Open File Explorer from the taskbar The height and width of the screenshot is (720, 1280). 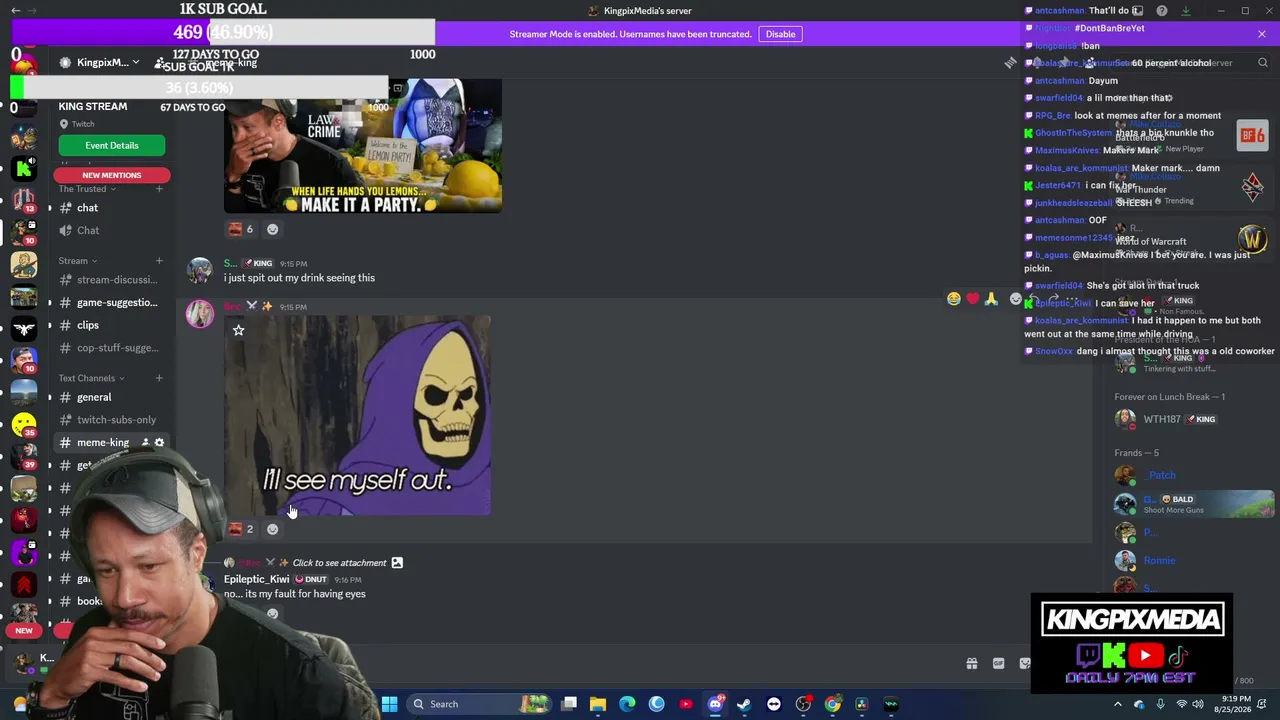coord(598,704)
